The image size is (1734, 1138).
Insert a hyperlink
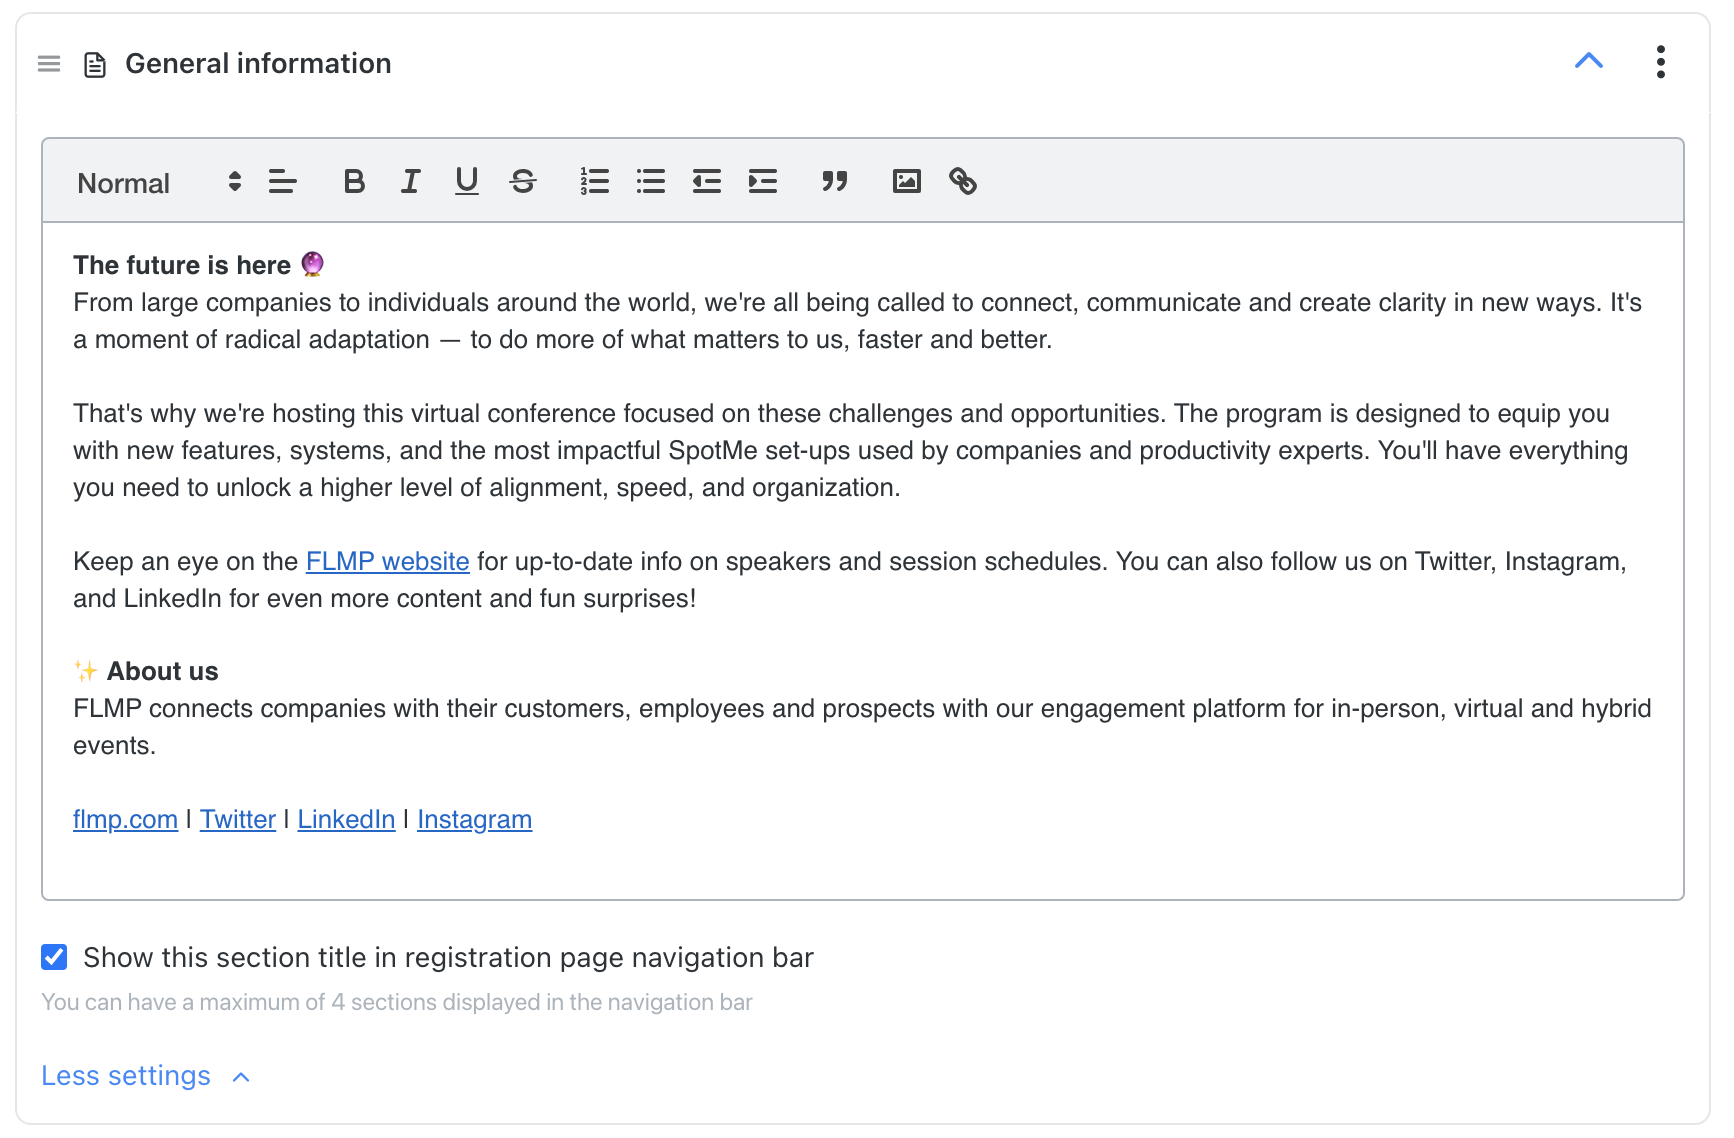(962, 181)
